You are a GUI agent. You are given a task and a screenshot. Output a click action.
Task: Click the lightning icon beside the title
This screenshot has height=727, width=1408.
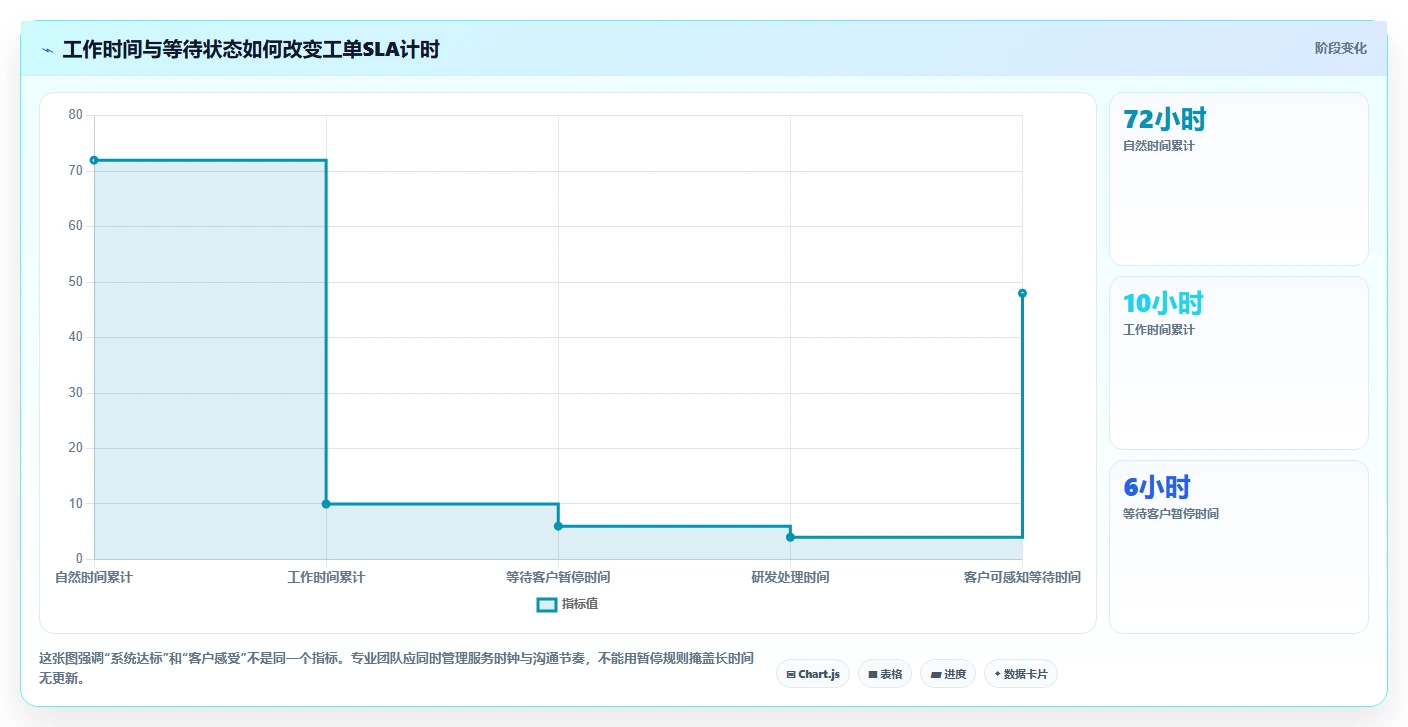[x=47, y=49]
